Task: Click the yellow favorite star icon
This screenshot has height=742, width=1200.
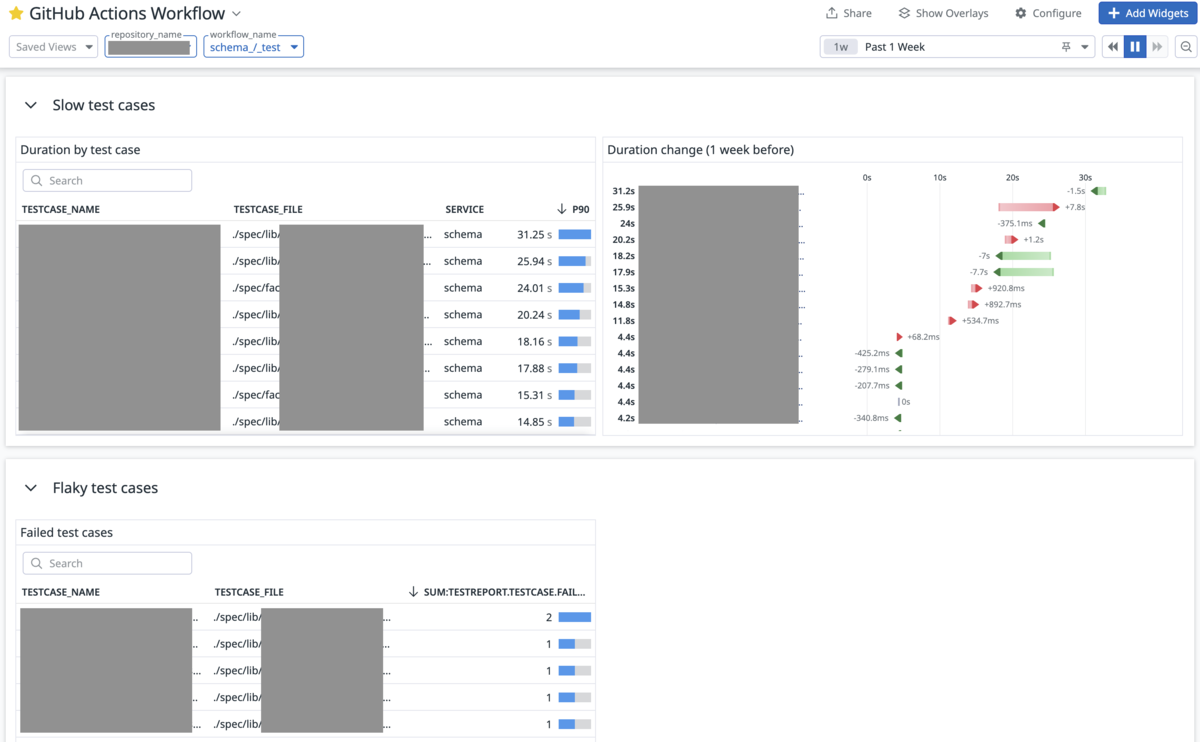Action: (16, 14)
